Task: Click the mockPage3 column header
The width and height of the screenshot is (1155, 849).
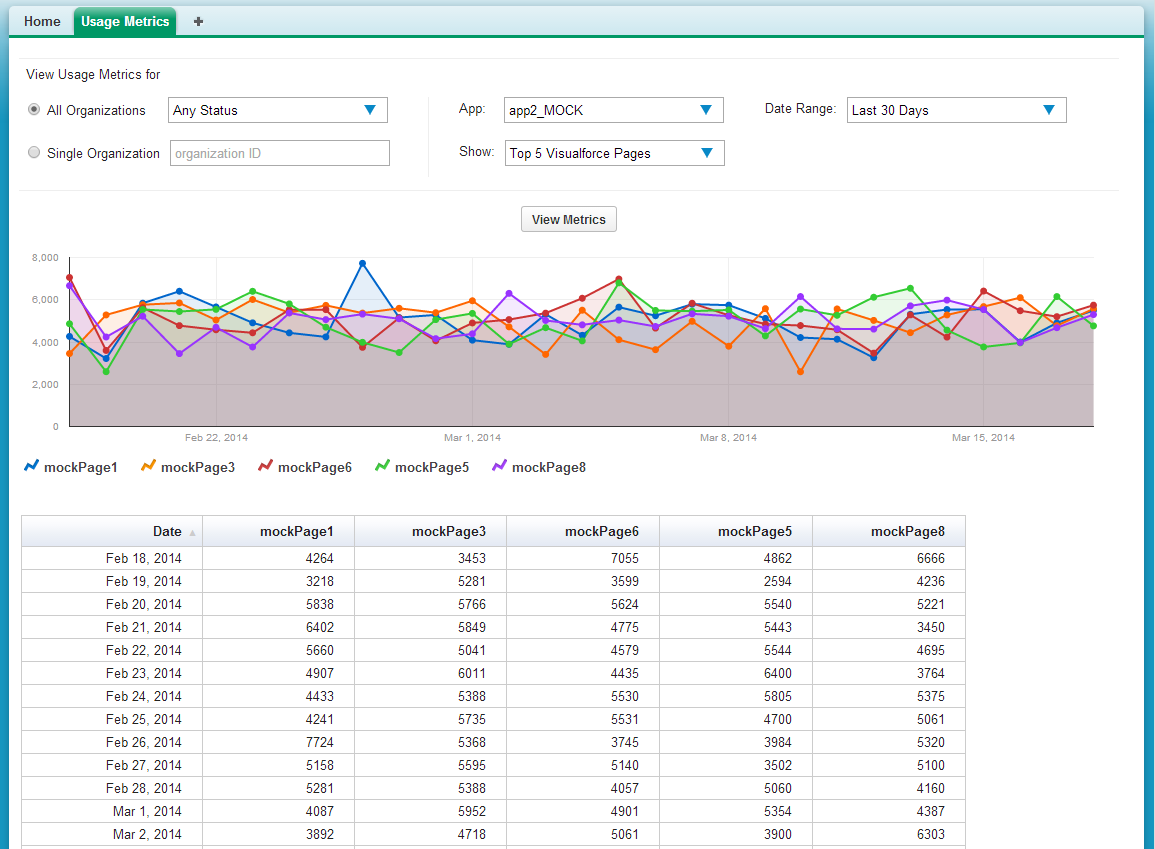Action: (x=430, y=532)
